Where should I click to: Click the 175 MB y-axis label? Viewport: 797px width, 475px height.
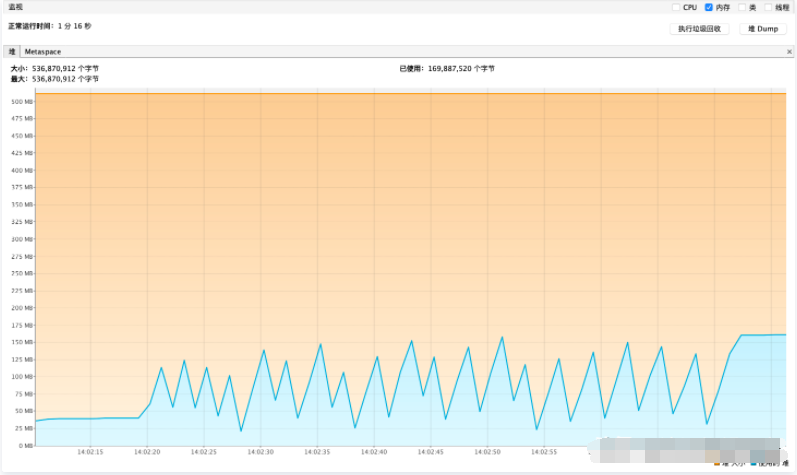(x=22, y=325)
